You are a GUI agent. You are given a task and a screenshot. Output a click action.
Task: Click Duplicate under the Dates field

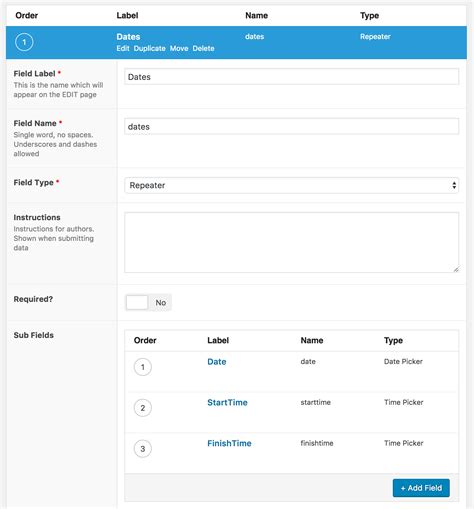point(149,48)
